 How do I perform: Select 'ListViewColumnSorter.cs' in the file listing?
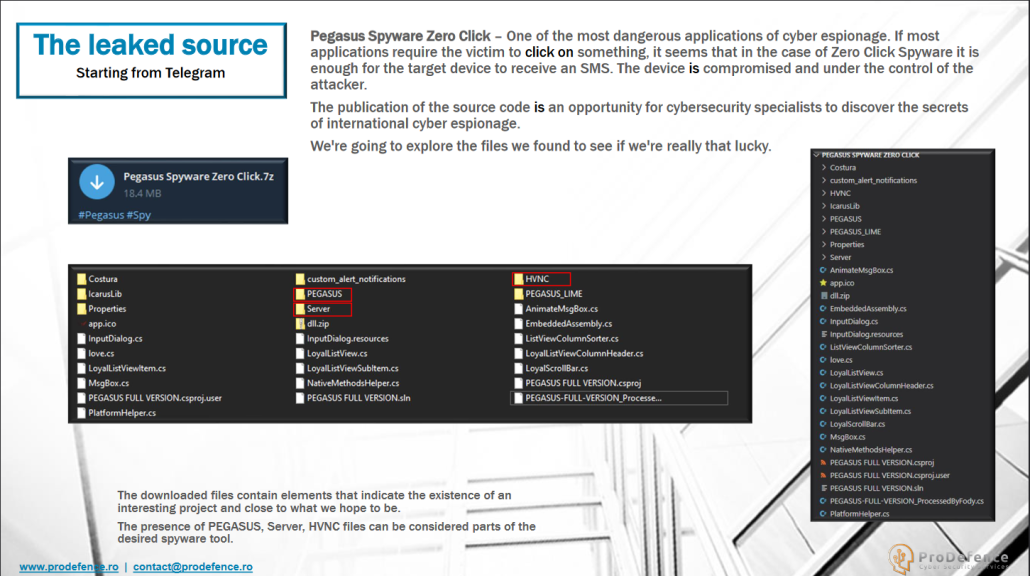pos(571,339)
